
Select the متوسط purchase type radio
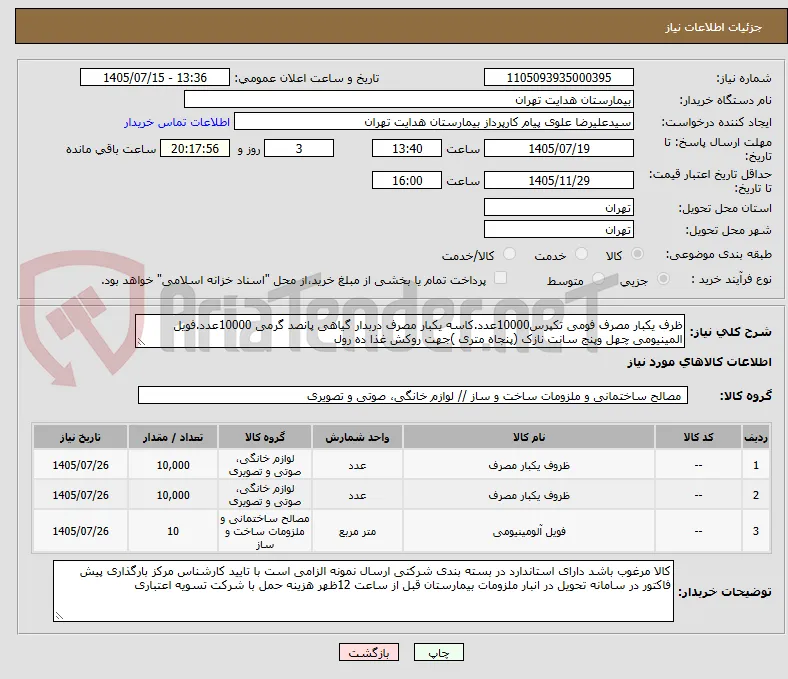(x=598, y=278)
